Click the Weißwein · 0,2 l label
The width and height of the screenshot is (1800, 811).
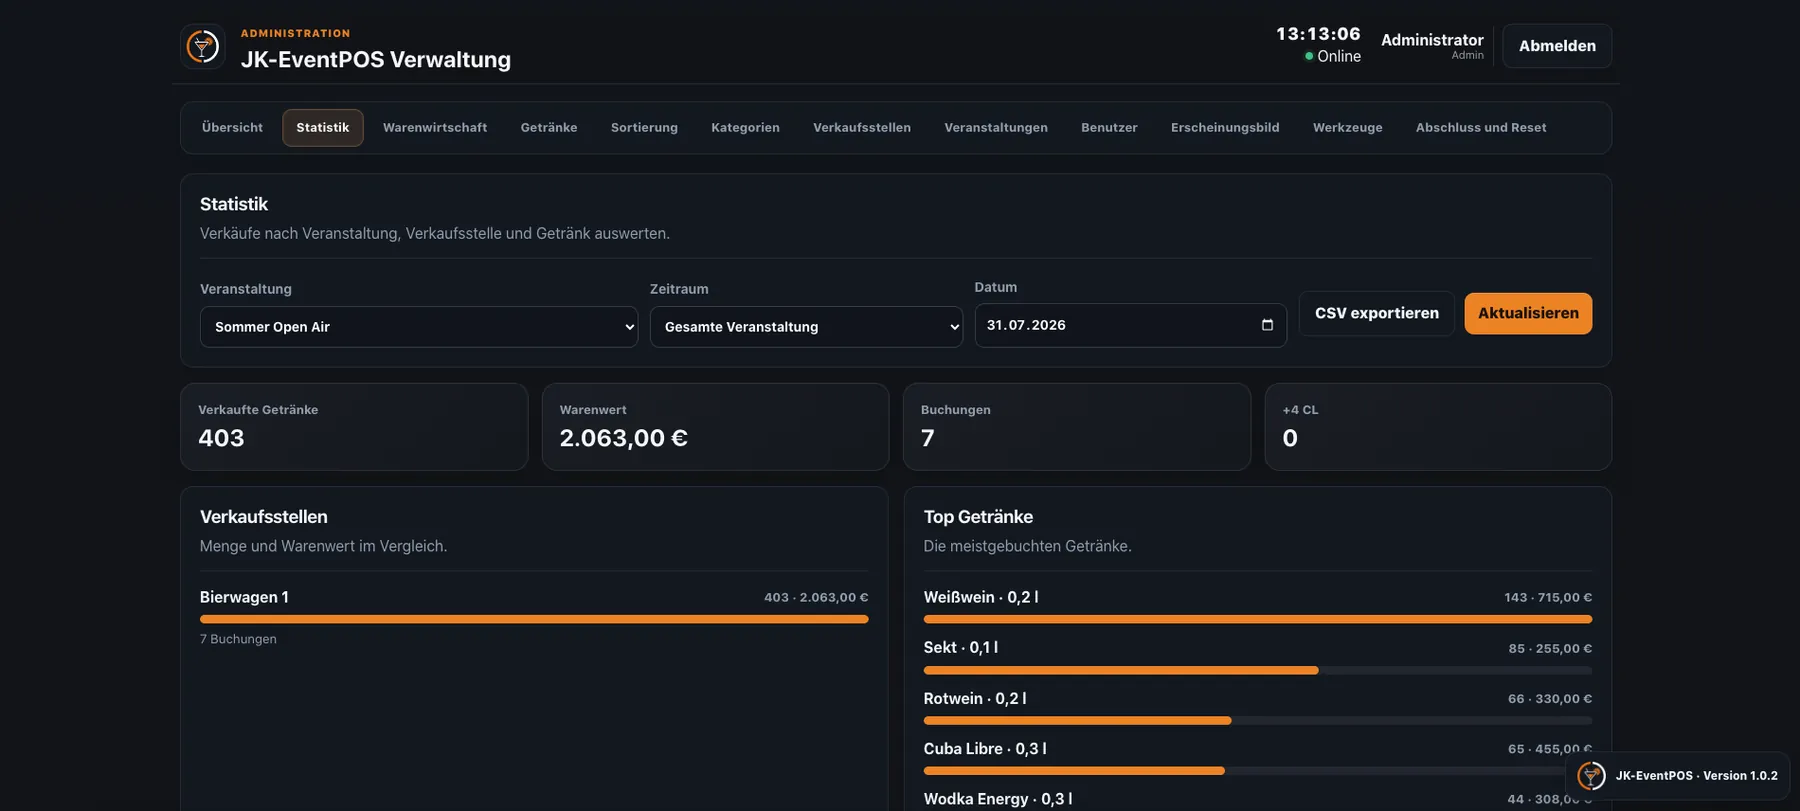(981, 597)
